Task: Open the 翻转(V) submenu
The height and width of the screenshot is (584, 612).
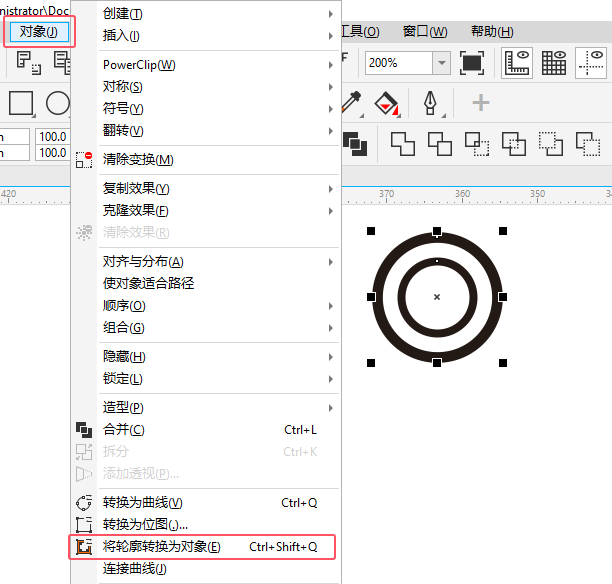Action: pyautogui.click(x=219, y=131)
